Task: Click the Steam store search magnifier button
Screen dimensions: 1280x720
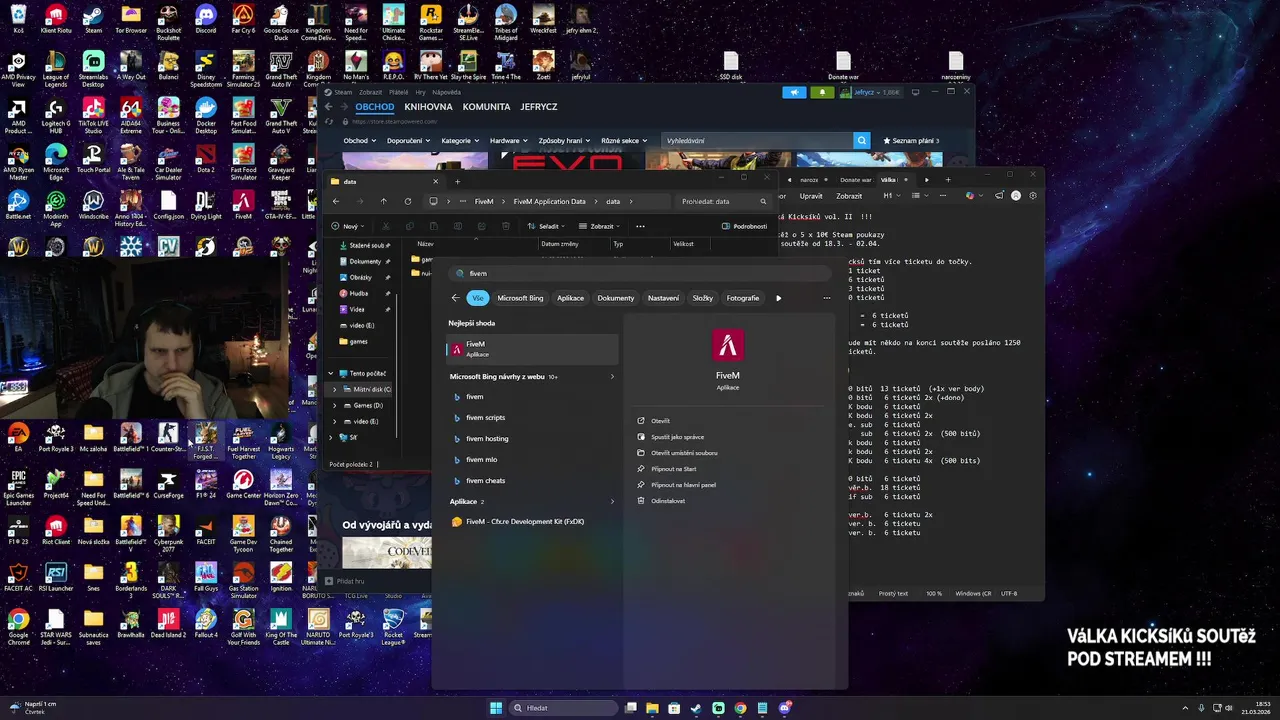Action: click(x=862, y=141)
